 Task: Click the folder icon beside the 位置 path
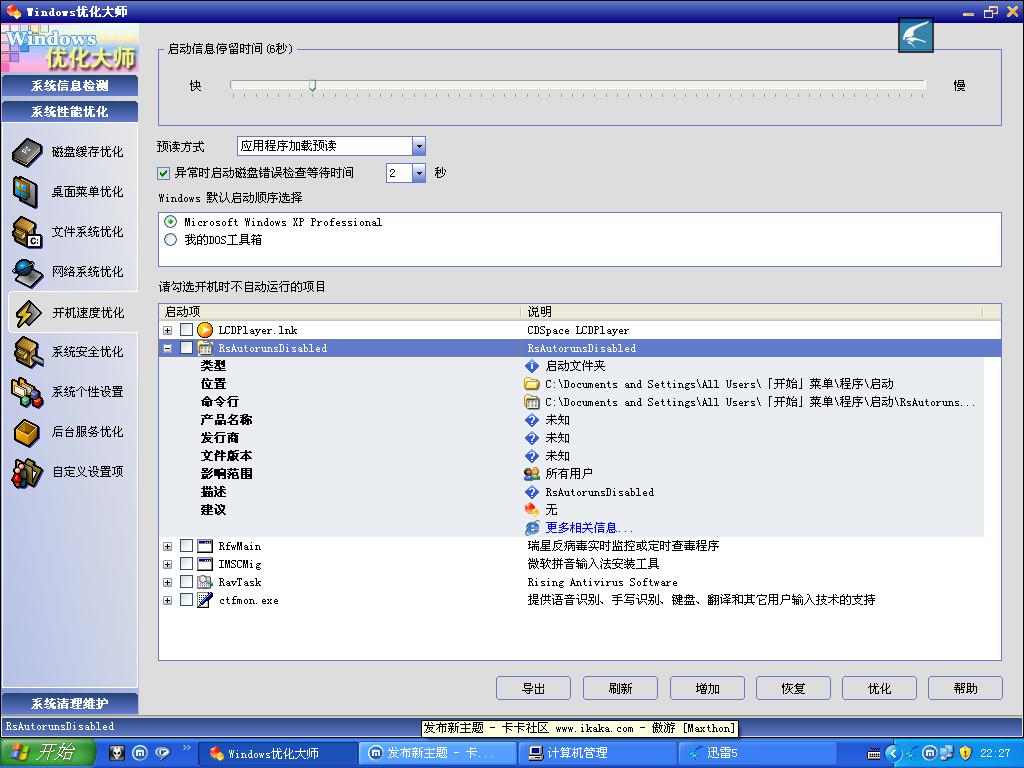point(532,384)
